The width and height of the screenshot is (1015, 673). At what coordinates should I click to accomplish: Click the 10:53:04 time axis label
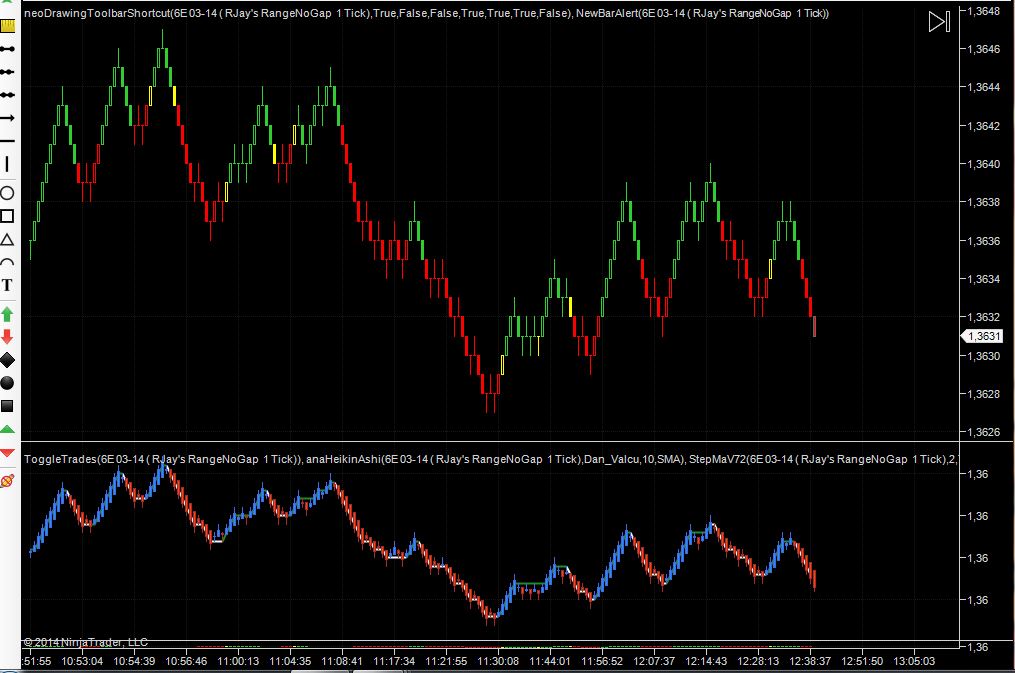point(82,661)
